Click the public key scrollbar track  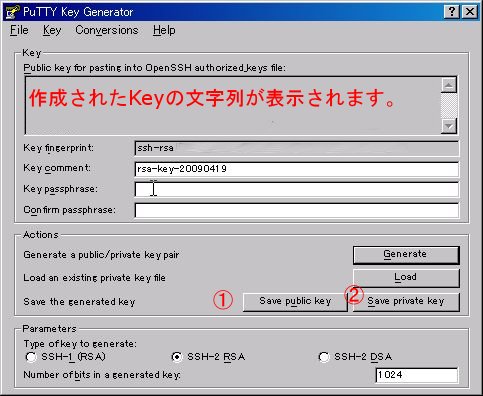point(449,106)
